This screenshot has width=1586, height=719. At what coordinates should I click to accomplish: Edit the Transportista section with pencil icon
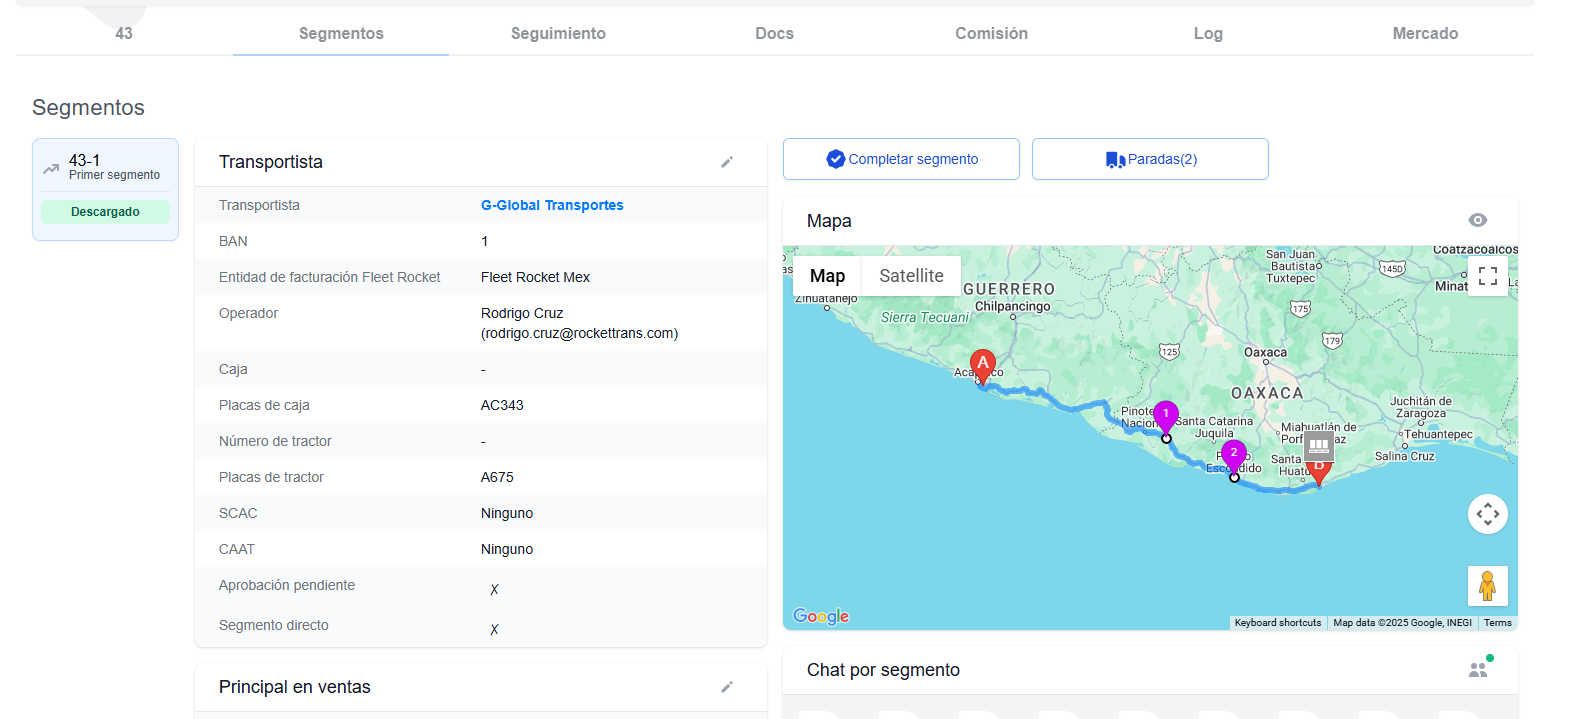[x=727, y=162]
